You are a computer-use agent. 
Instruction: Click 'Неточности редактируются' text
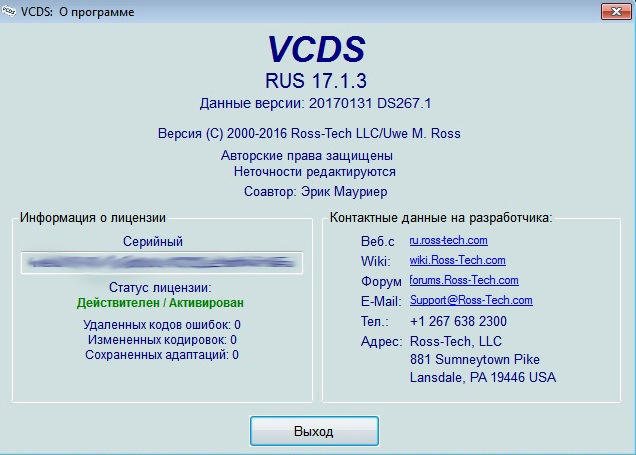click(x=315, y=172)
